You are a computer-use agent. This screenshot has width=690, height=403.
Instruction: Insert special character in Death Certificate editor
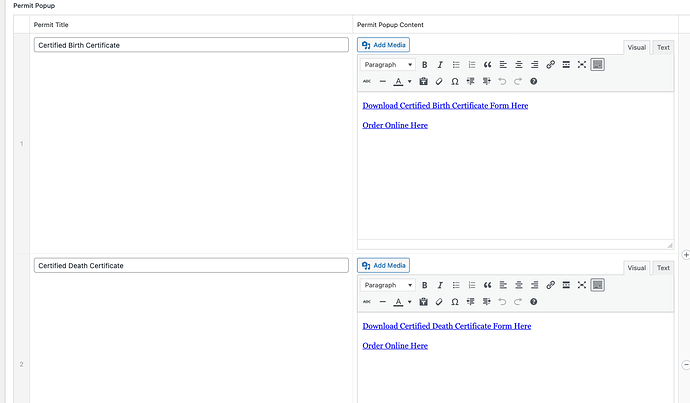455,302
